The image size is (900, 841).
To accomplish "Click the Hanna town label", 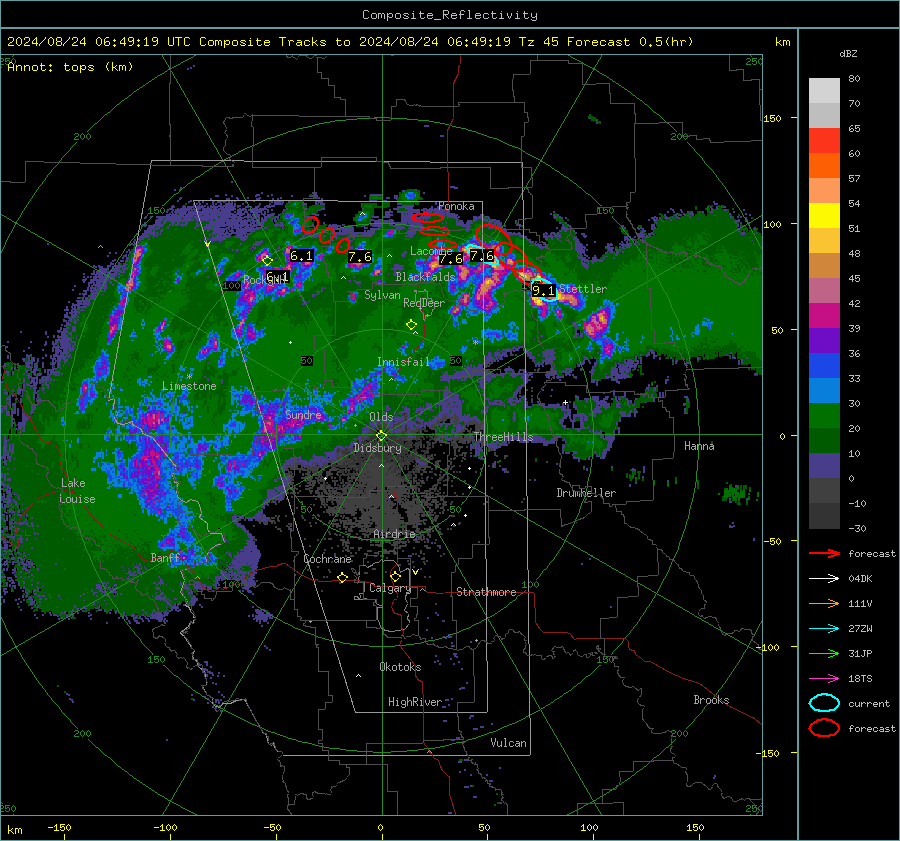I will (x=699, y=446).
